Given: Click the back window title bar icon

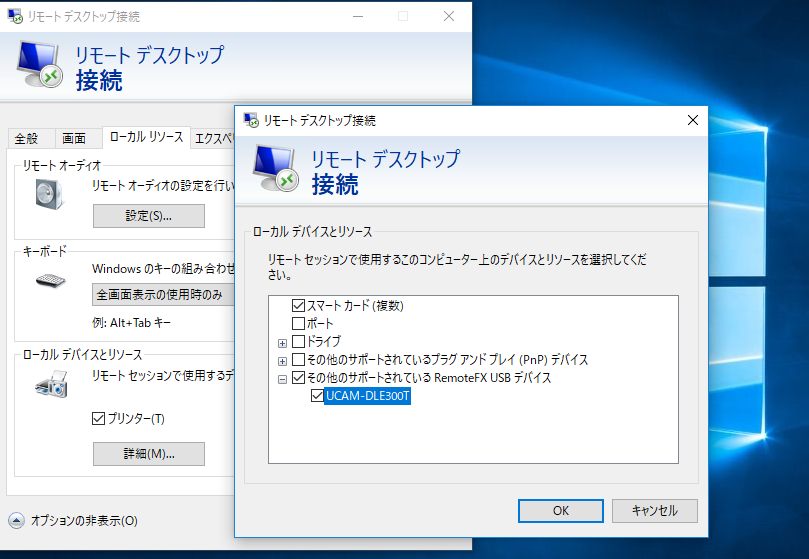Looking at the screenshot, I should click(15, 16).
